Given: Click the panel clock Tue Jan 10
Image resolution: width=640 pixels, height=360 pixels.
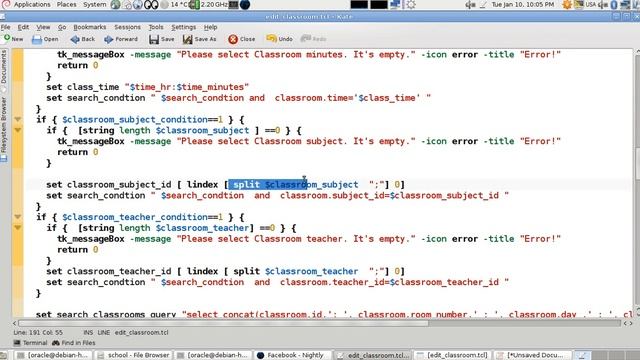Looking at the screenshot, I should point(523,4).
